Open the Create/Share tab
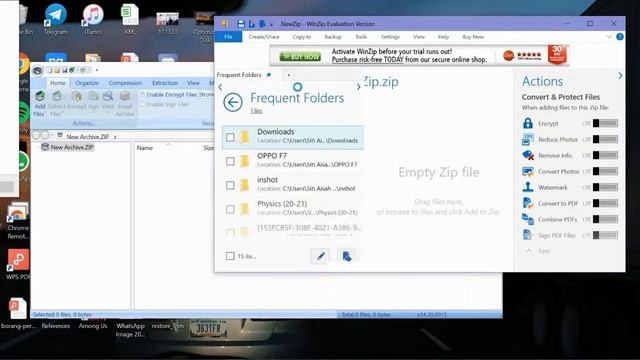 point(264,37)
